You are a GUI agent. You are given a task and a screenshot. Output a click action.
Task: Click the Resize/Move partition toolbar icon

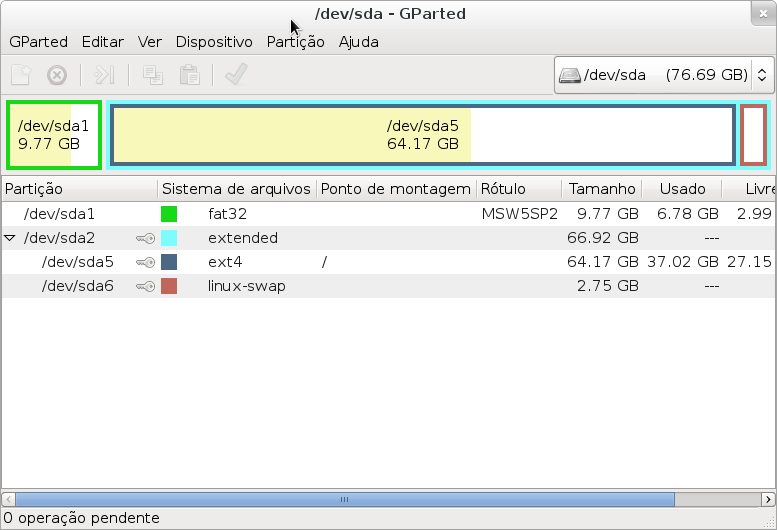click(105, 75)
